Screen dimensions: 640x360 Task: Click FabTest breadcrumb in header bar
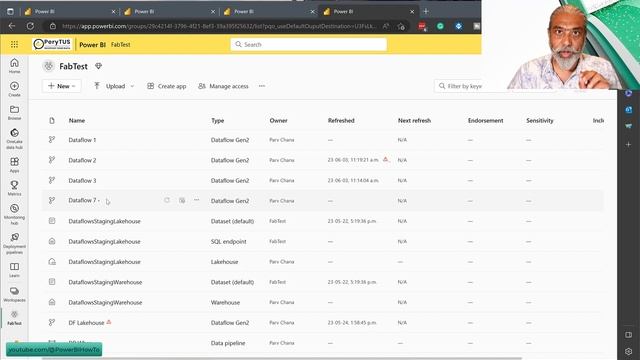pyautogui.click(x=120, y=44)
